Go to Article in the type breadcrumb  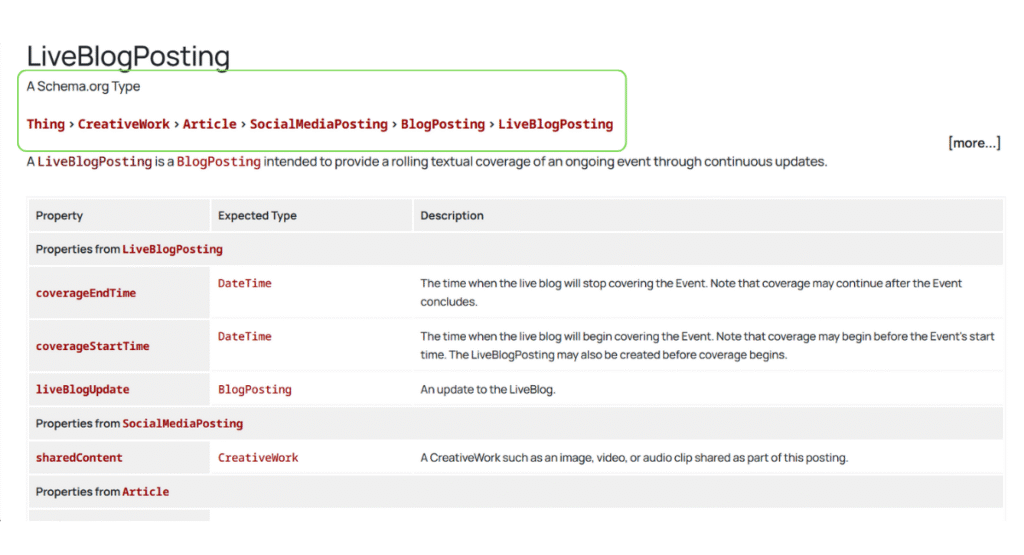[209, 124]
